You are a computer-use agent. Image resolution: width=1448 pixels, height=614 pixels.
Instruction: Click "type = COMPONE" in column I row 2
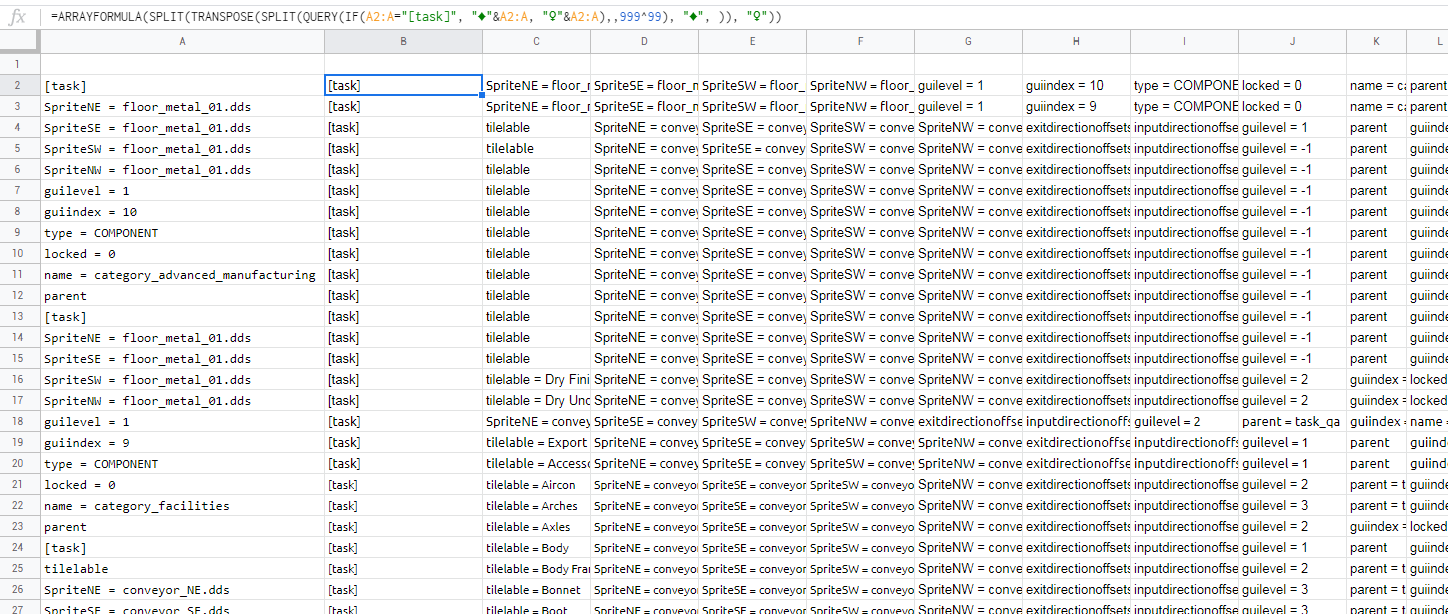click(1184, 85)
